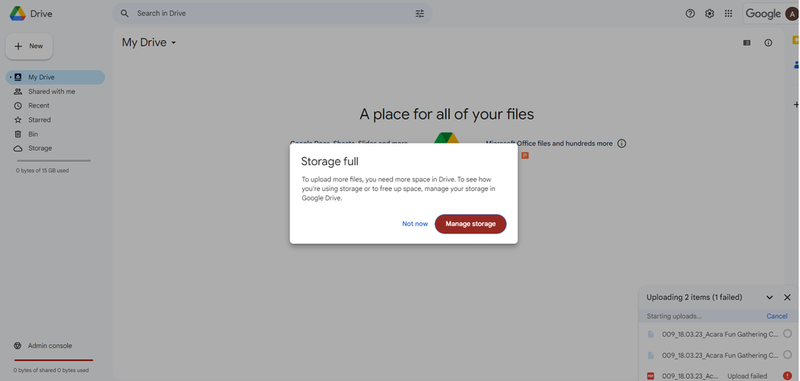Image resolution: width=800 pixels, height=381 pixels.
Task: Go to Shared with me
Action: [x=52, y=92]
